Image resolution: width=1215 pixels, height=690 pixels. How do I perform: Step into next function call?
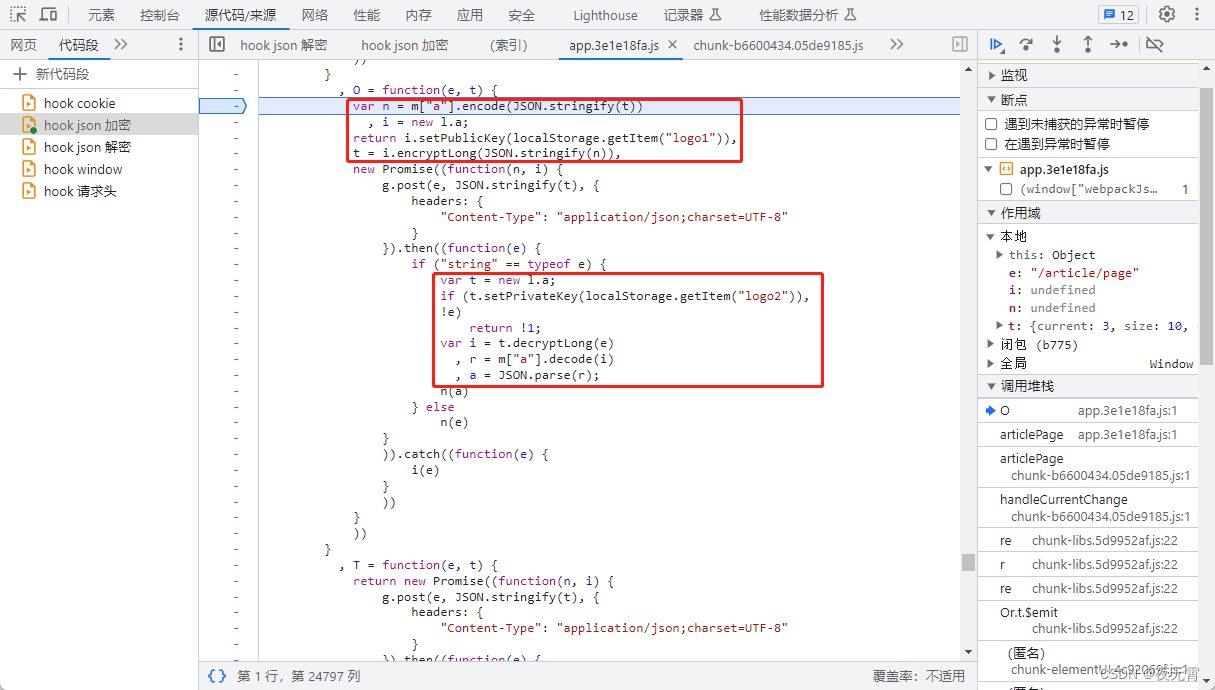1057,45
